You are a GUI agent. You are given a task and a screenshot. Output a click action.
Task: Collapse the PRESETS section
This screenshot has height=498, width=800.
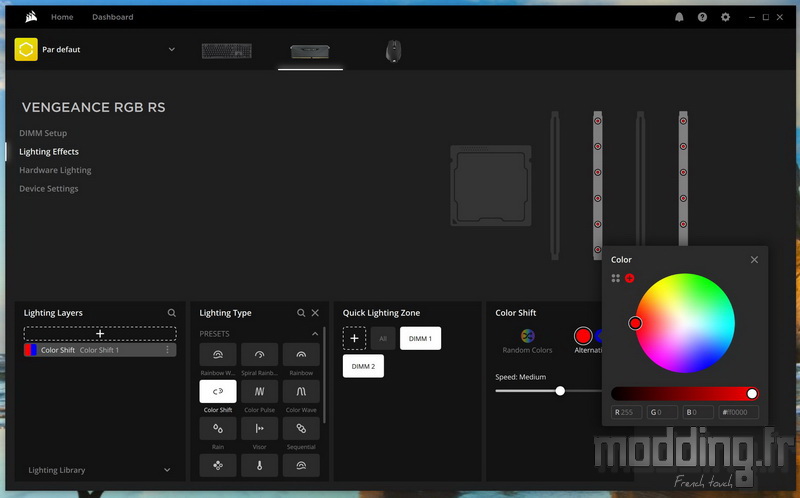(315, 334)
